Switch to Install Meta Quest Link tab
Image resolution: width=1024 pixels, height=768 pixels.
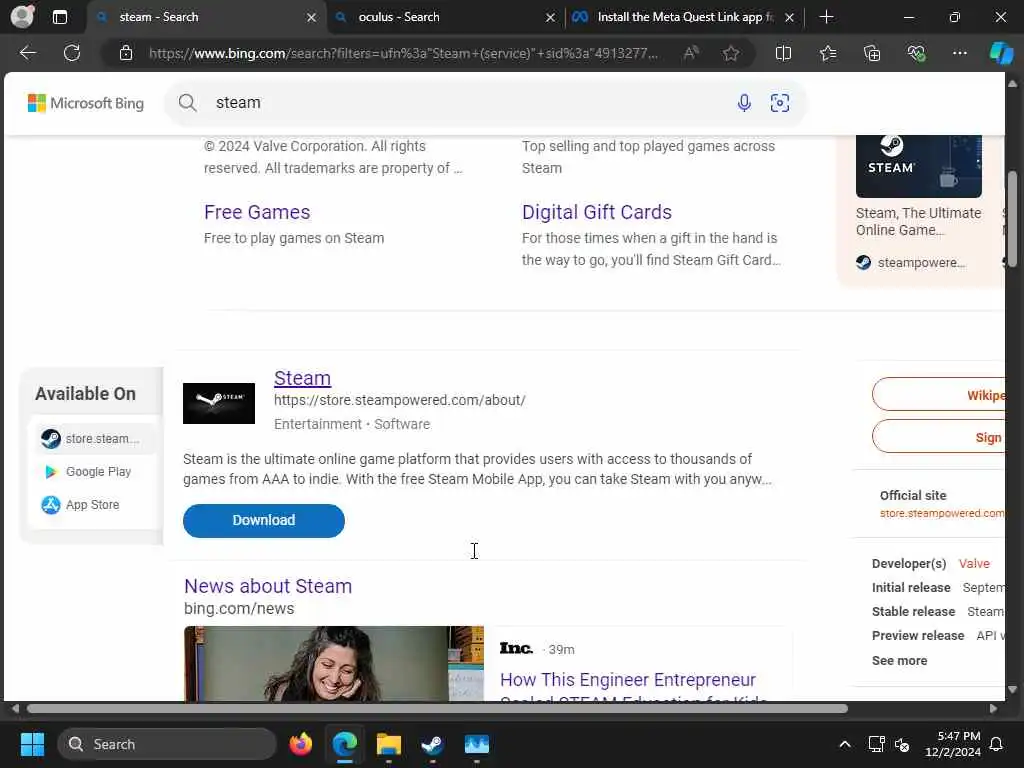682,17
